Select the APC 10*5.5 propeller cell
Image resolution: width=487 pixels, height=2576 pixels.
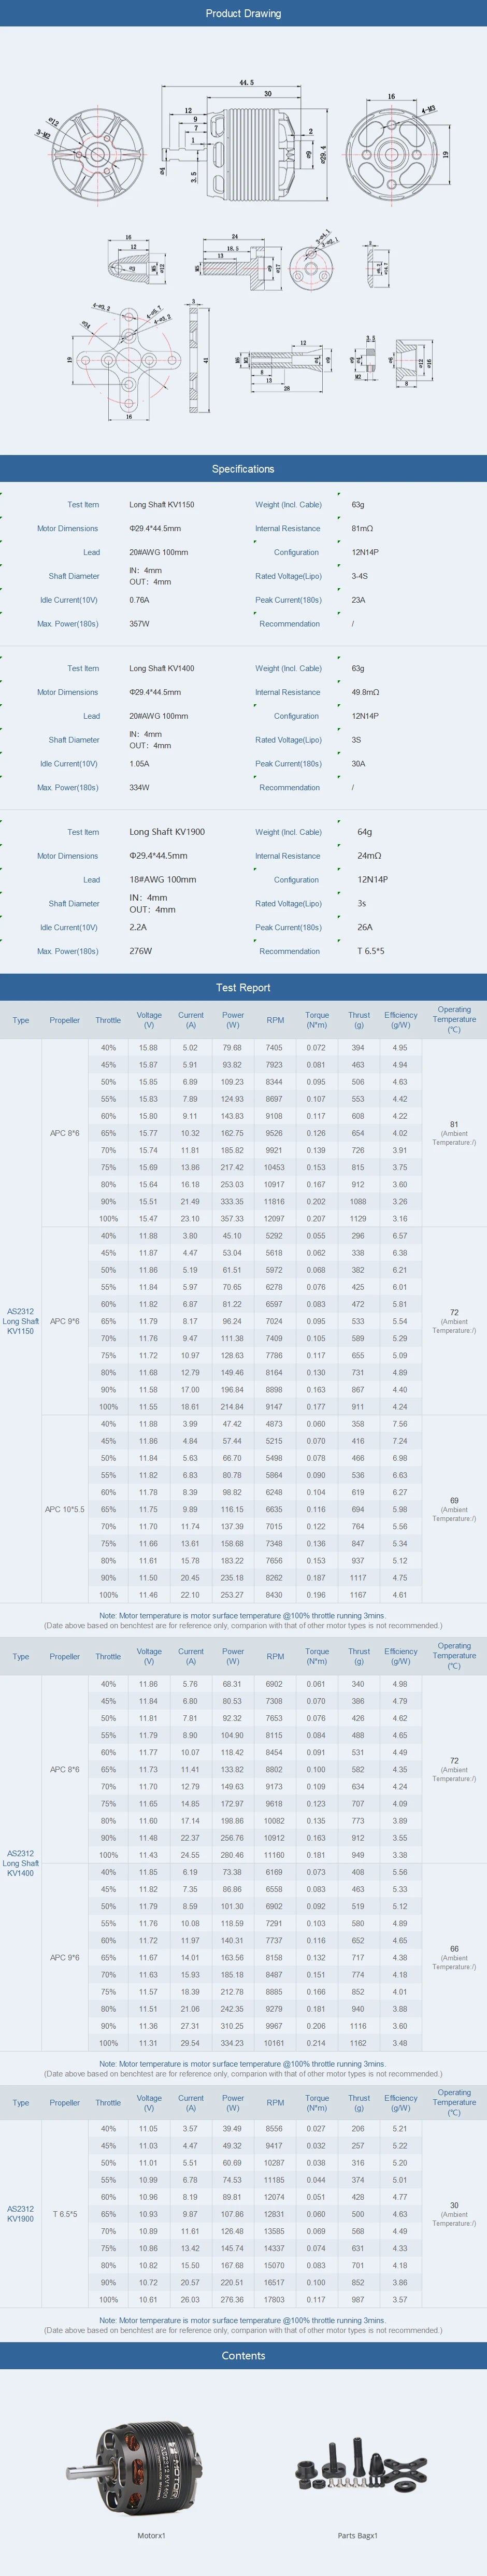(x=65, y=1509)
